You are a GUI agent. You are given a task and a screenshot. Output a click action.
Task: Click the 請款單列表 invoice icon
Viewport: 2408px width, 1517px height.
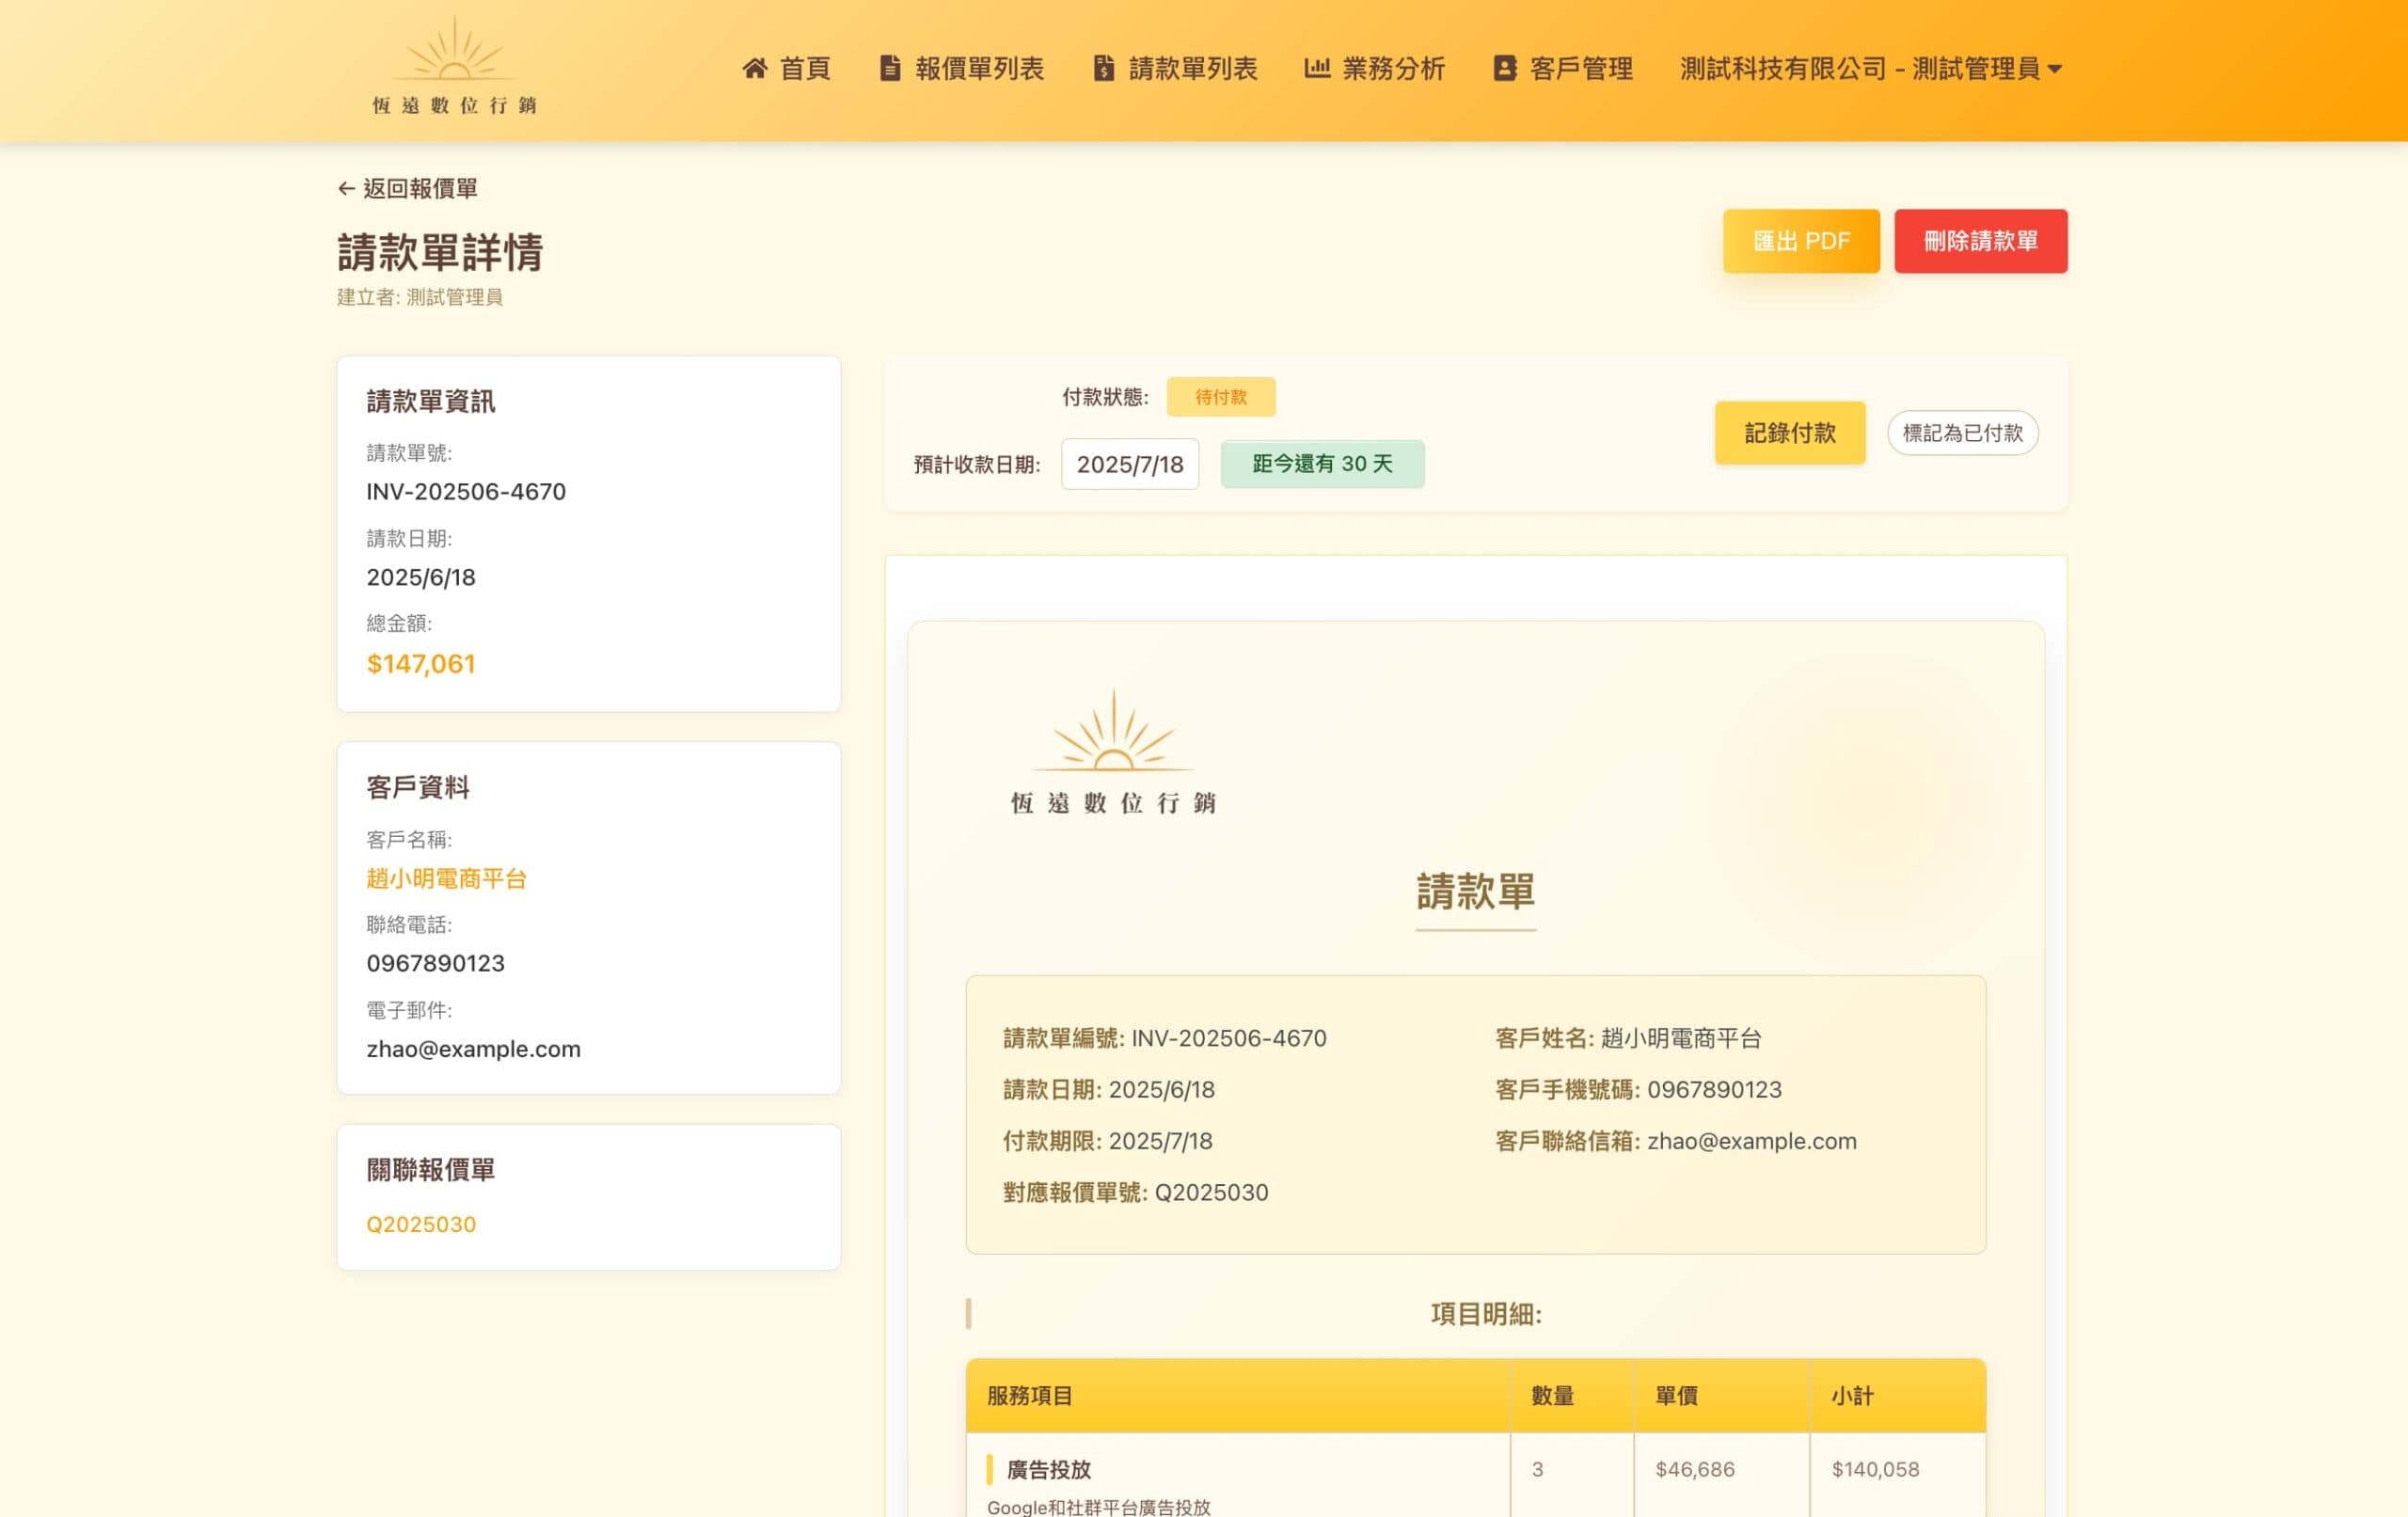click(1102, 68)
